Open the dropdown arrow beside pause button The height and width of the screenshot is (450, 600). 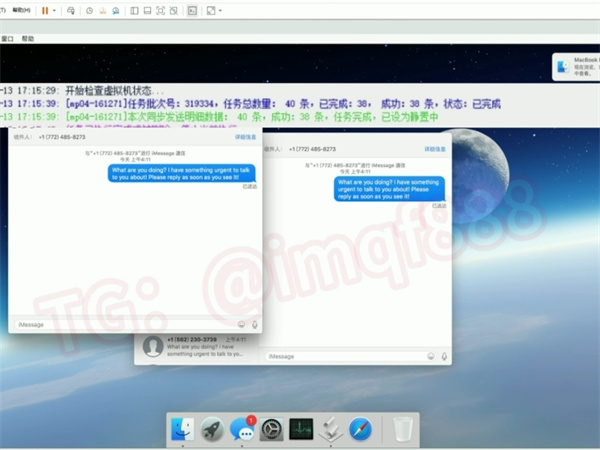(56, 10)
